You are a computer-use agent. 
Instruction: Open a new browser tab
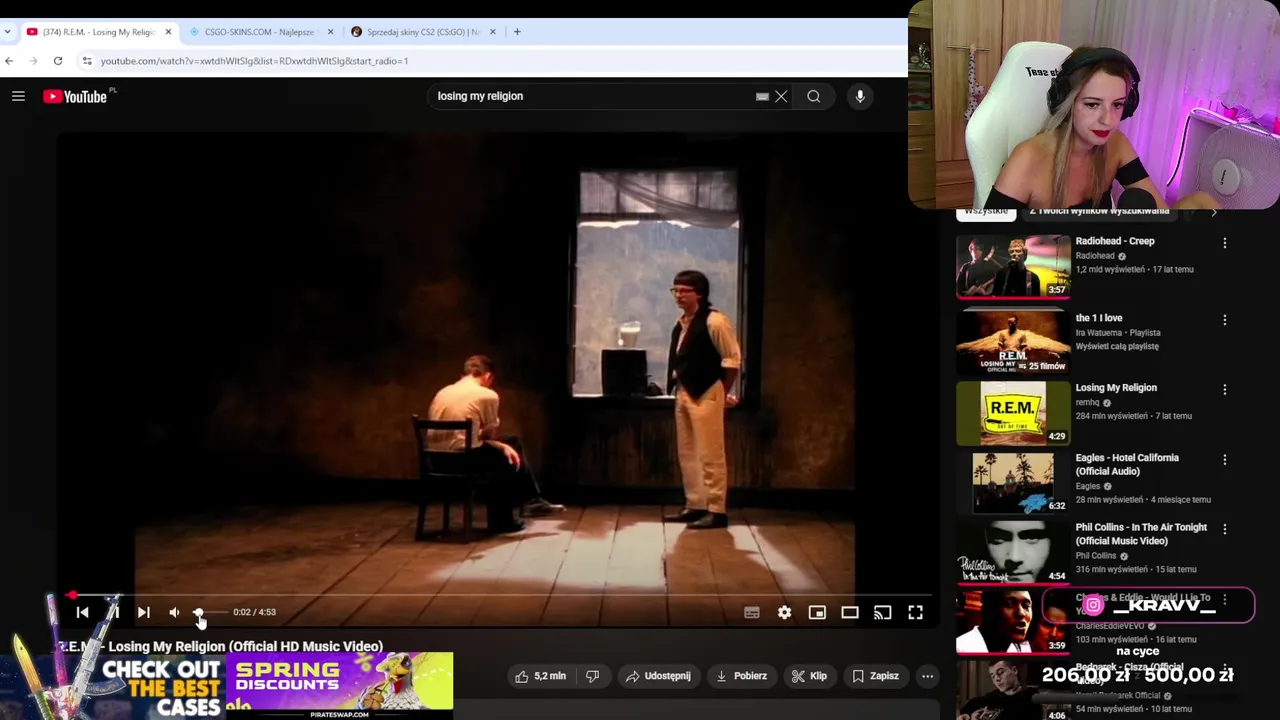coord(517,32)
